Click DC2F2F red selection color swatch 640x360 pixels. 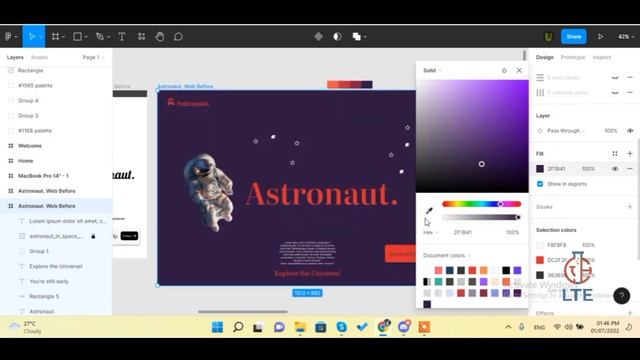tap(540, 260)
